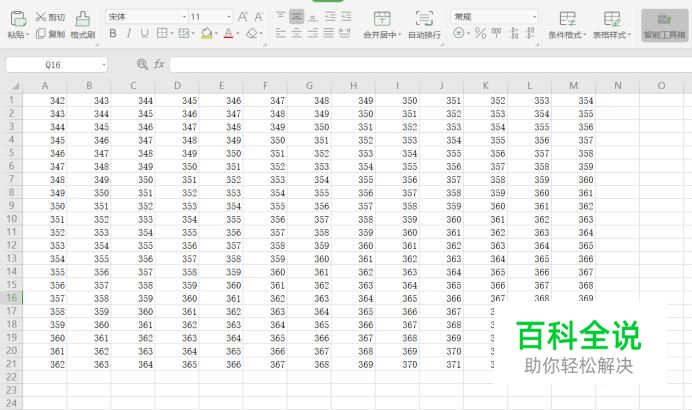The width and height of the screenshot is (692, 410).
Task: Toggle italic formatting
Action: click(x=128, y=33)
